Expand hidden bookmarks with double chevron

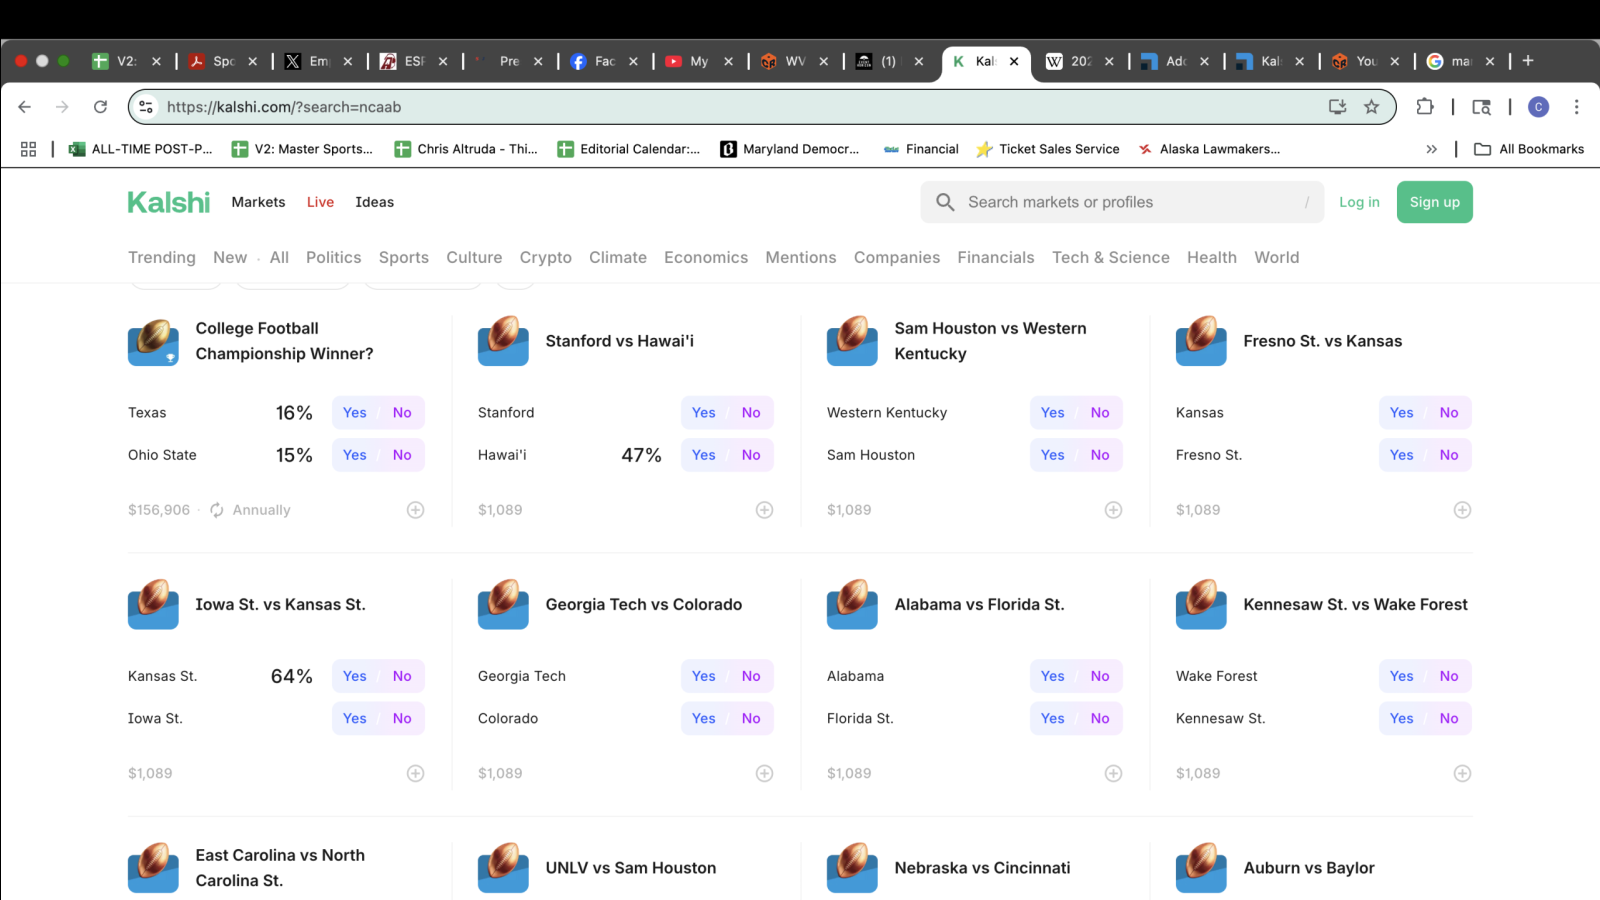[1431, 149]
